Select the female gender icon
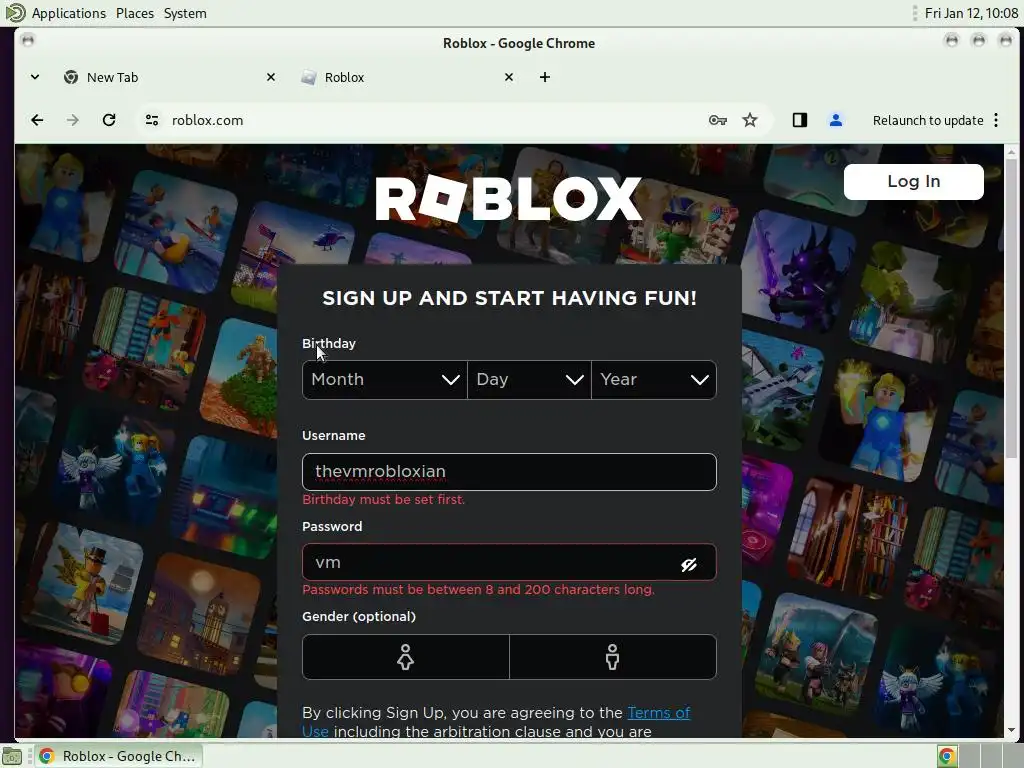 pyautogui.click(x=406, y=657)
